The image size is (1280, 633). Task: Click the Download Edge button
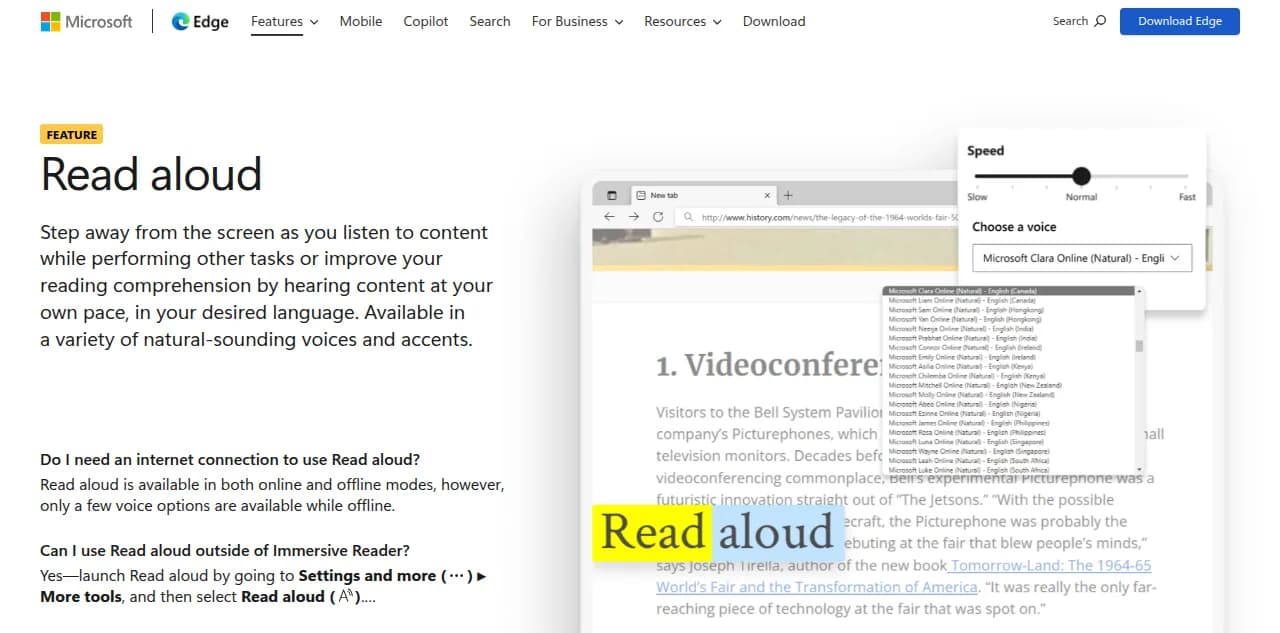click(x=1180, y=21)
